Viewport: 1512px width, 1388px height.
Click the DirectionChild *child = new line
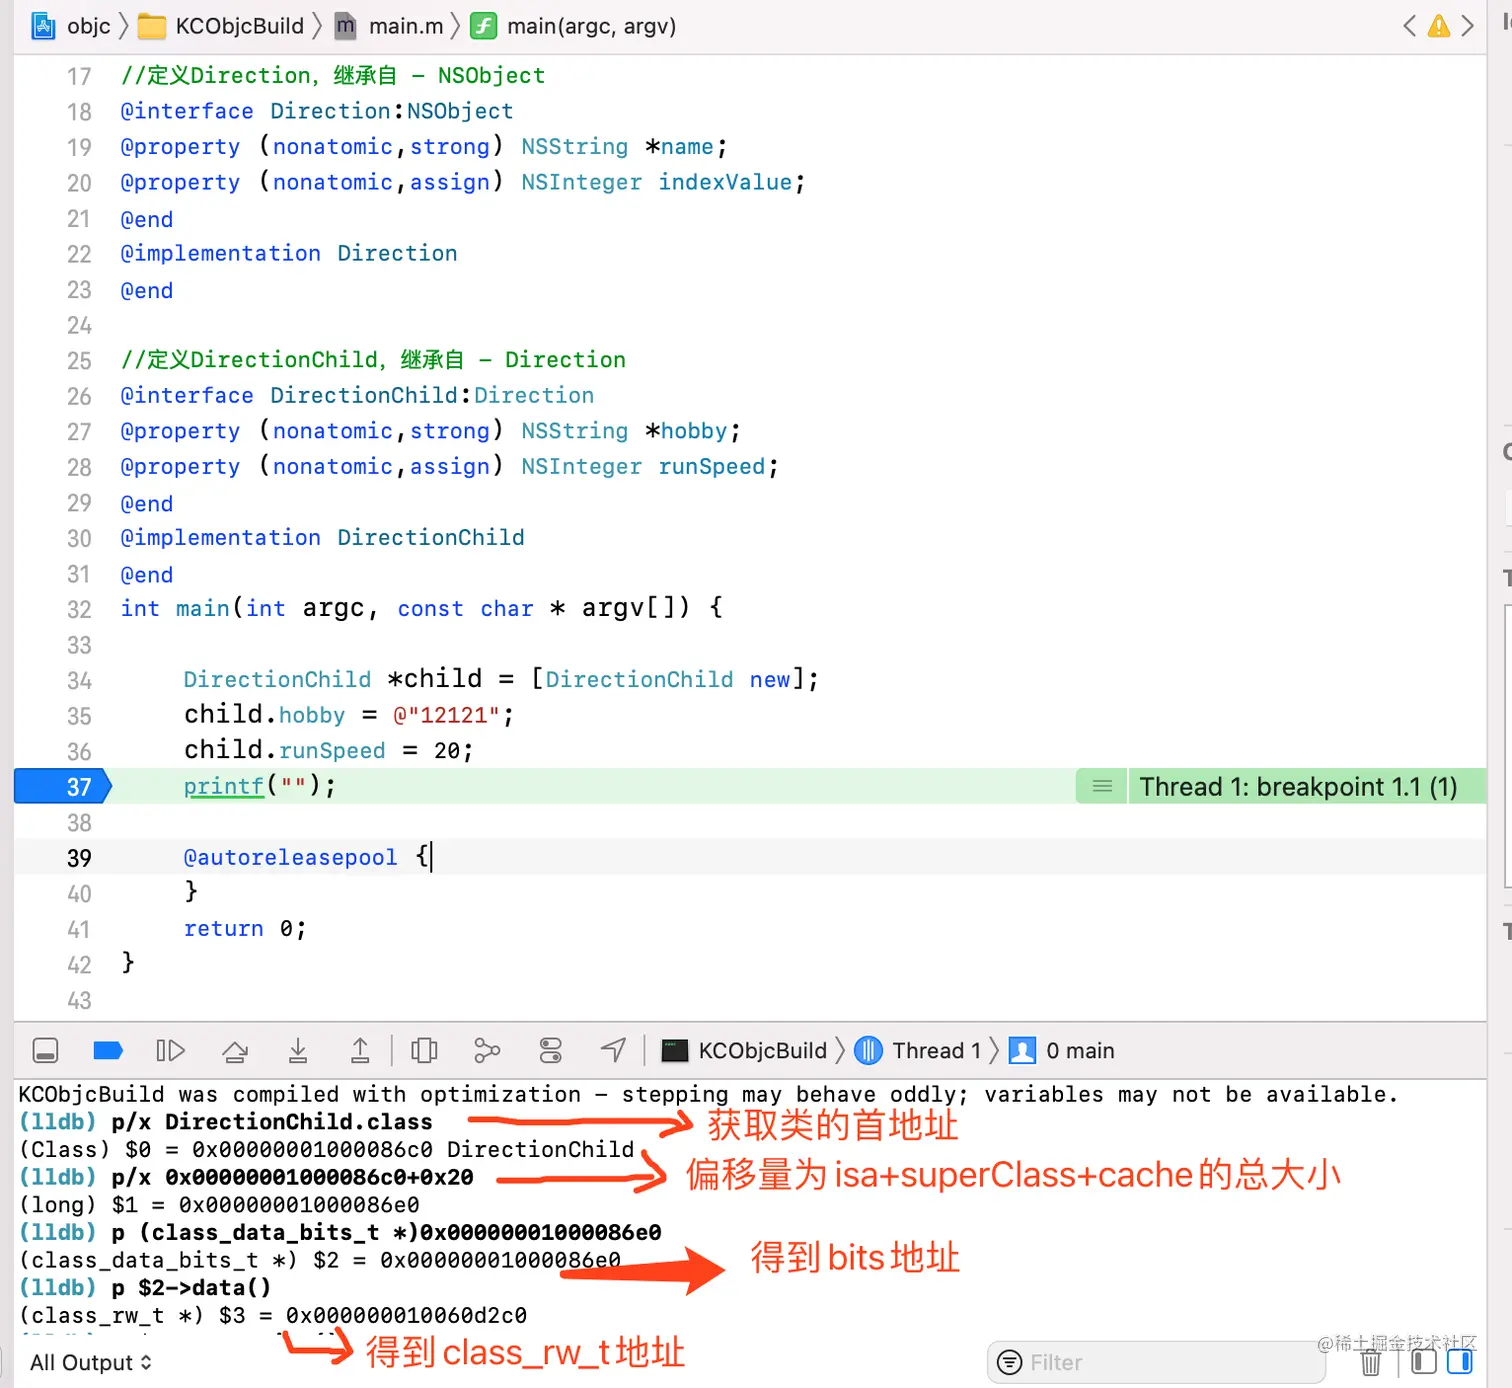[501, 679]
